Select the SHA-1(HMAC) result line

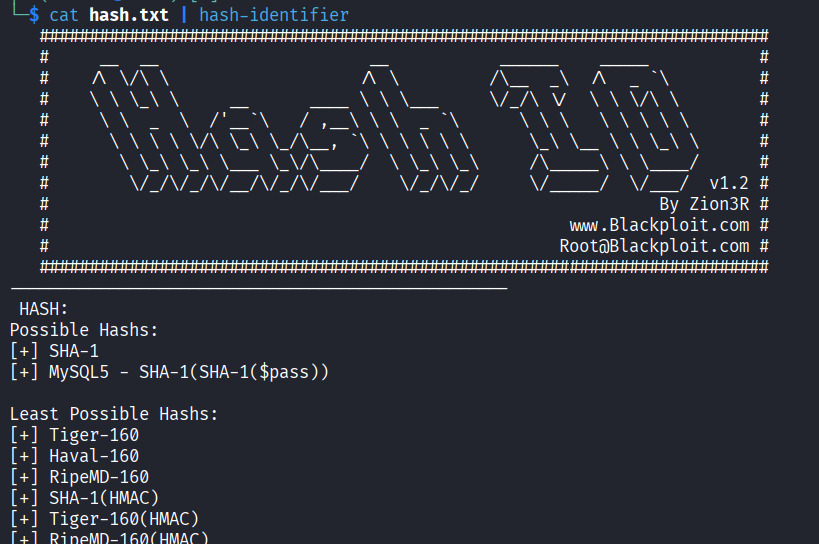point(103,498)
